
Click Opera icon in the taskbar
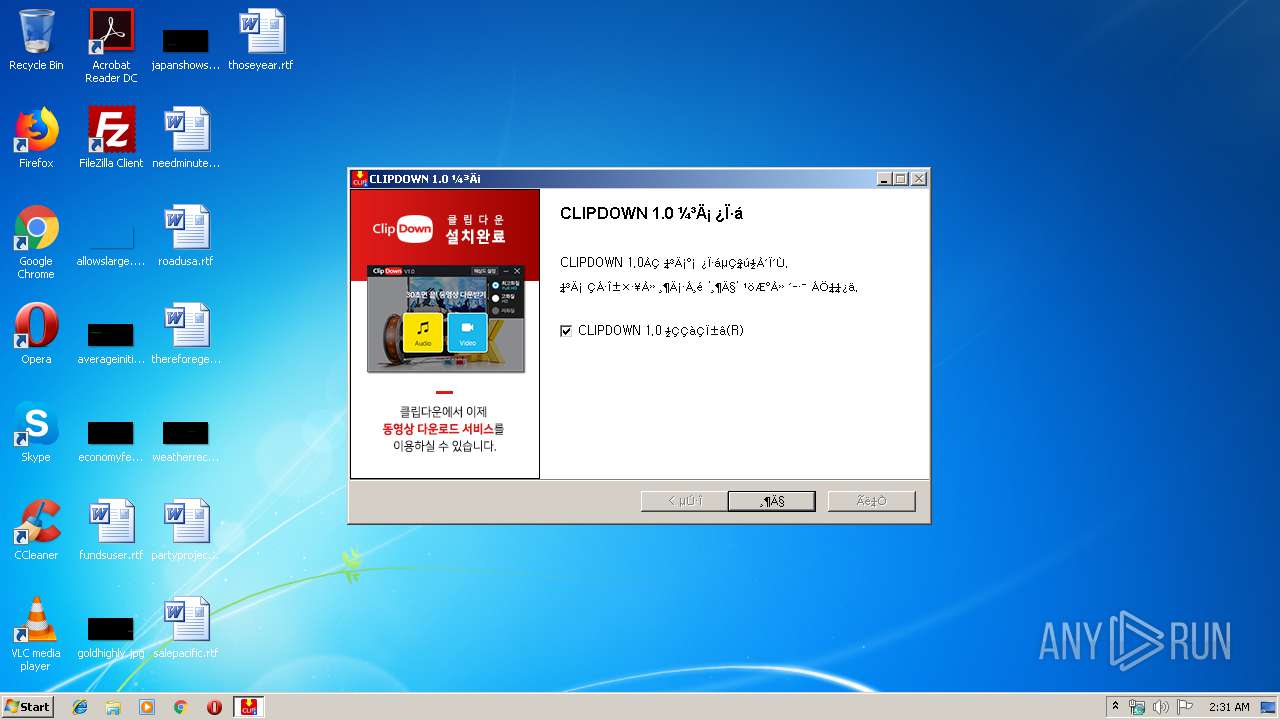(214, 707)
